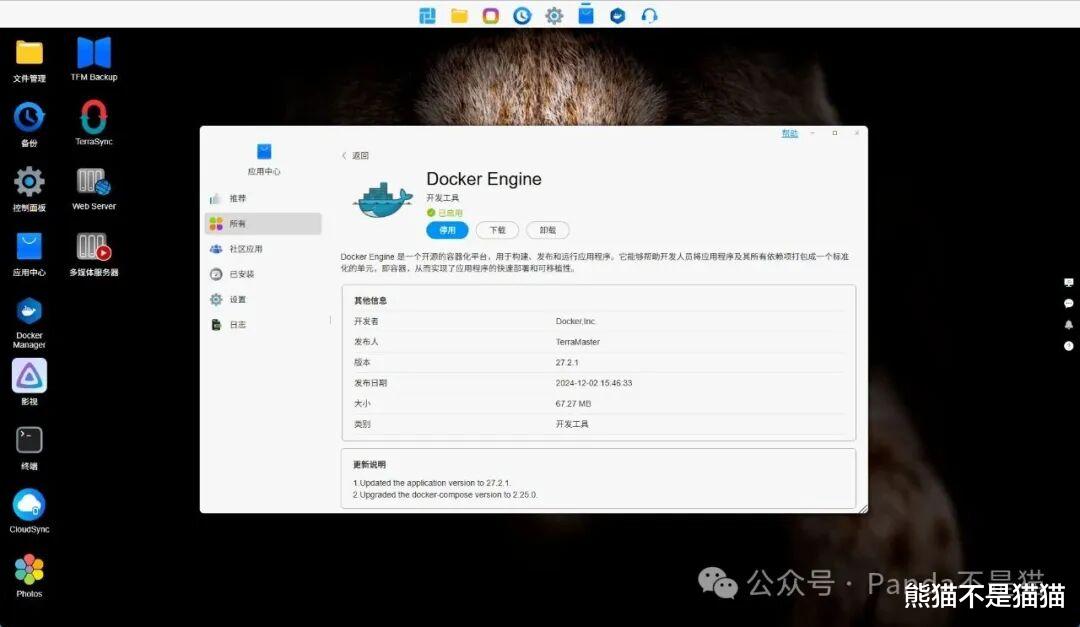The image size is (1080, 627).
Task: Open 设置 in the App Center sidebar
Action: pos(263,299)
